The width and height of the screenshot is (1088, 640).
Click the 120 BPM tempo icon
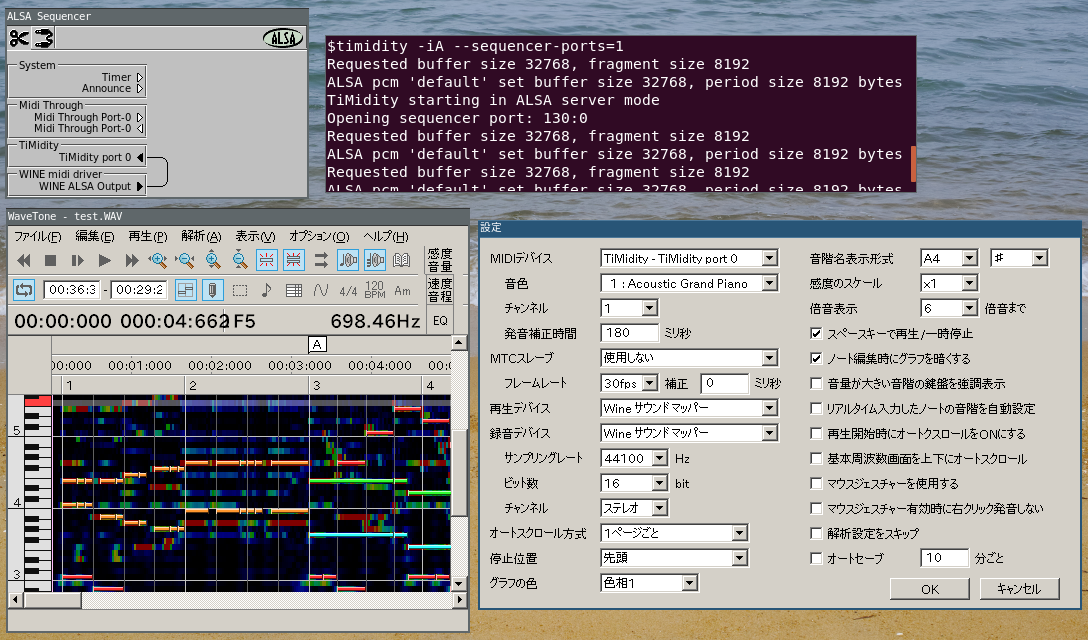tap(375, 290)
